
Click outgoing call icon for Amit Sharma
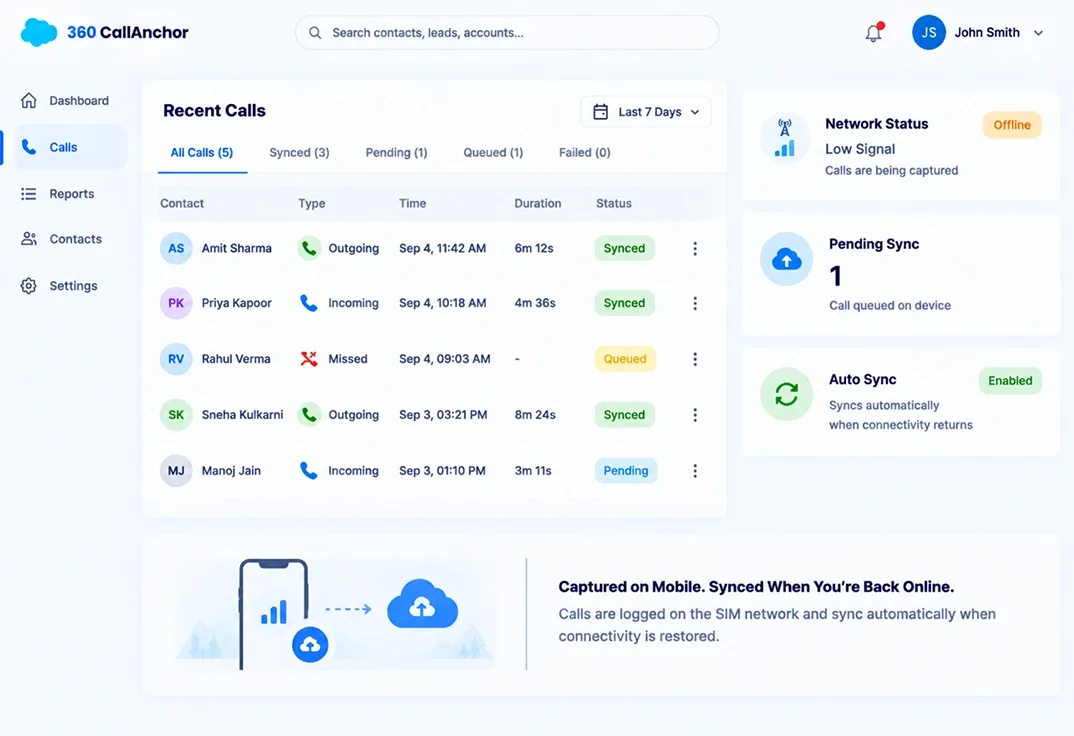pyautogui.click(x=309, y=249)
